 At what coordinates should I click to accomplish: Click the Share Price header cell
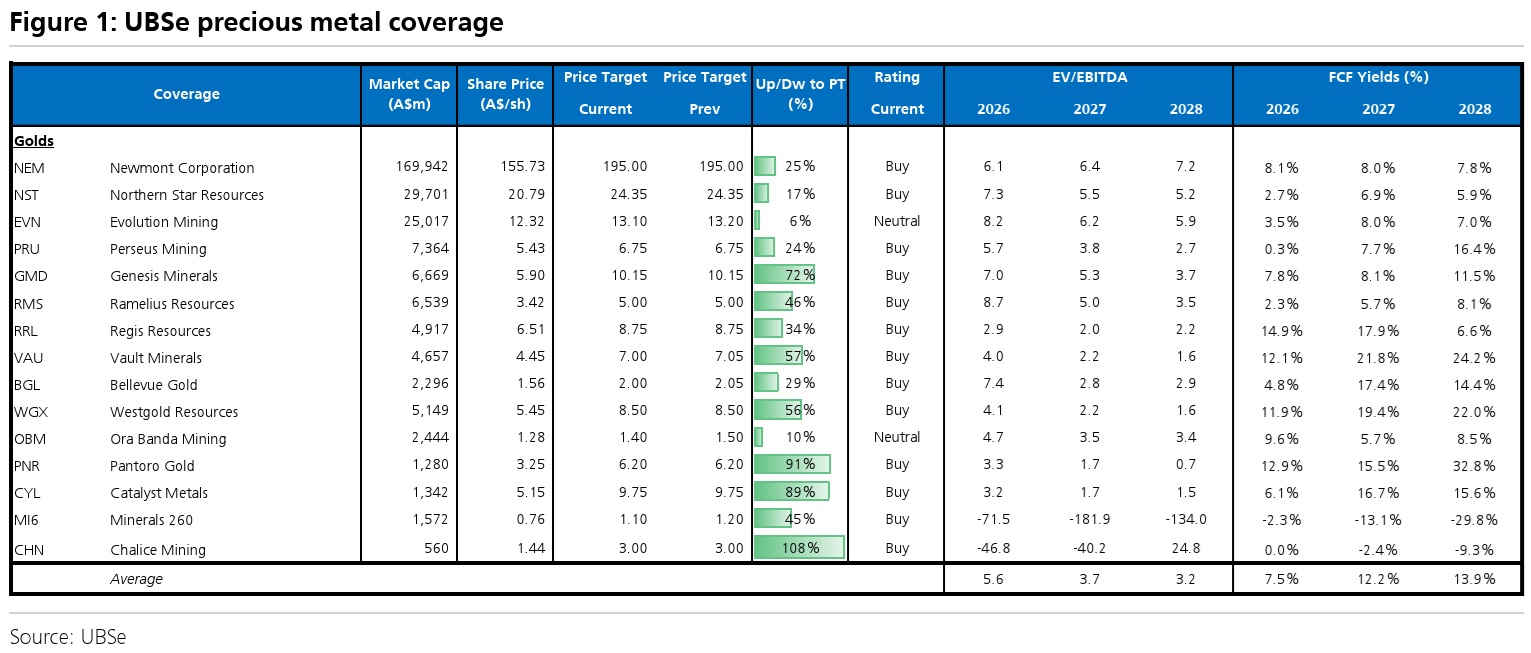[505, 94]
